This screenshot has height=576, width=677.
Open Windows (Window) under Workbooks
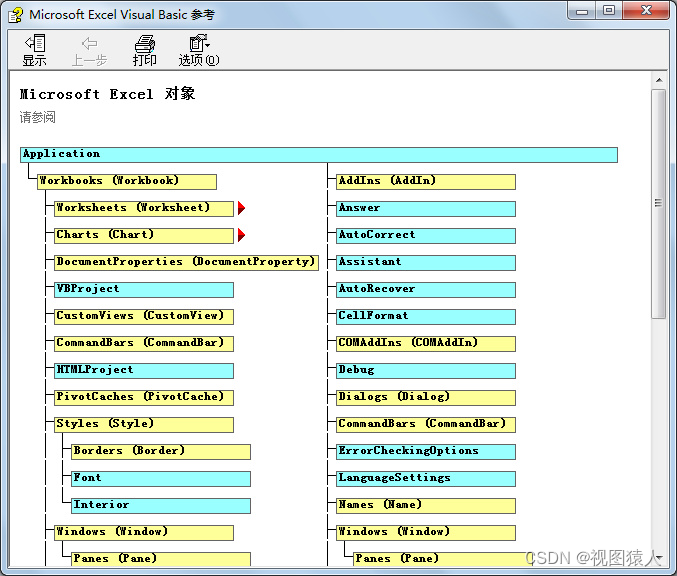click(x=144, y=533)
